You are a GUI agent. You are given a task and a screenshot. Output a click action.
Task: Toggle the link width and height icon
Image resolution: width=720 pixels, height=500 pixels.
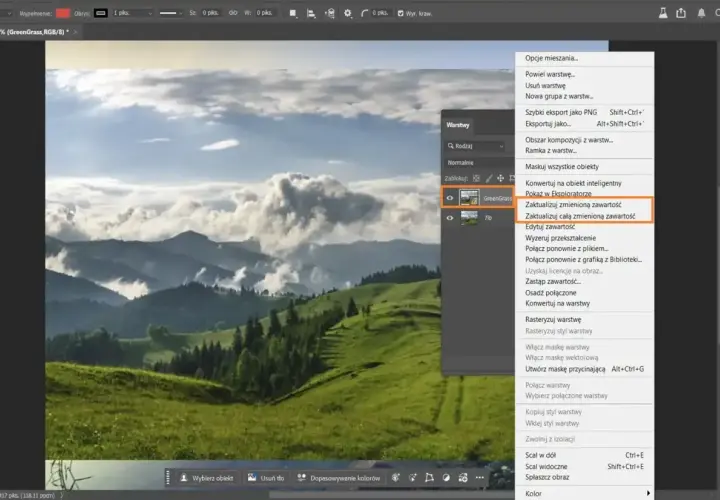(233, 13)
